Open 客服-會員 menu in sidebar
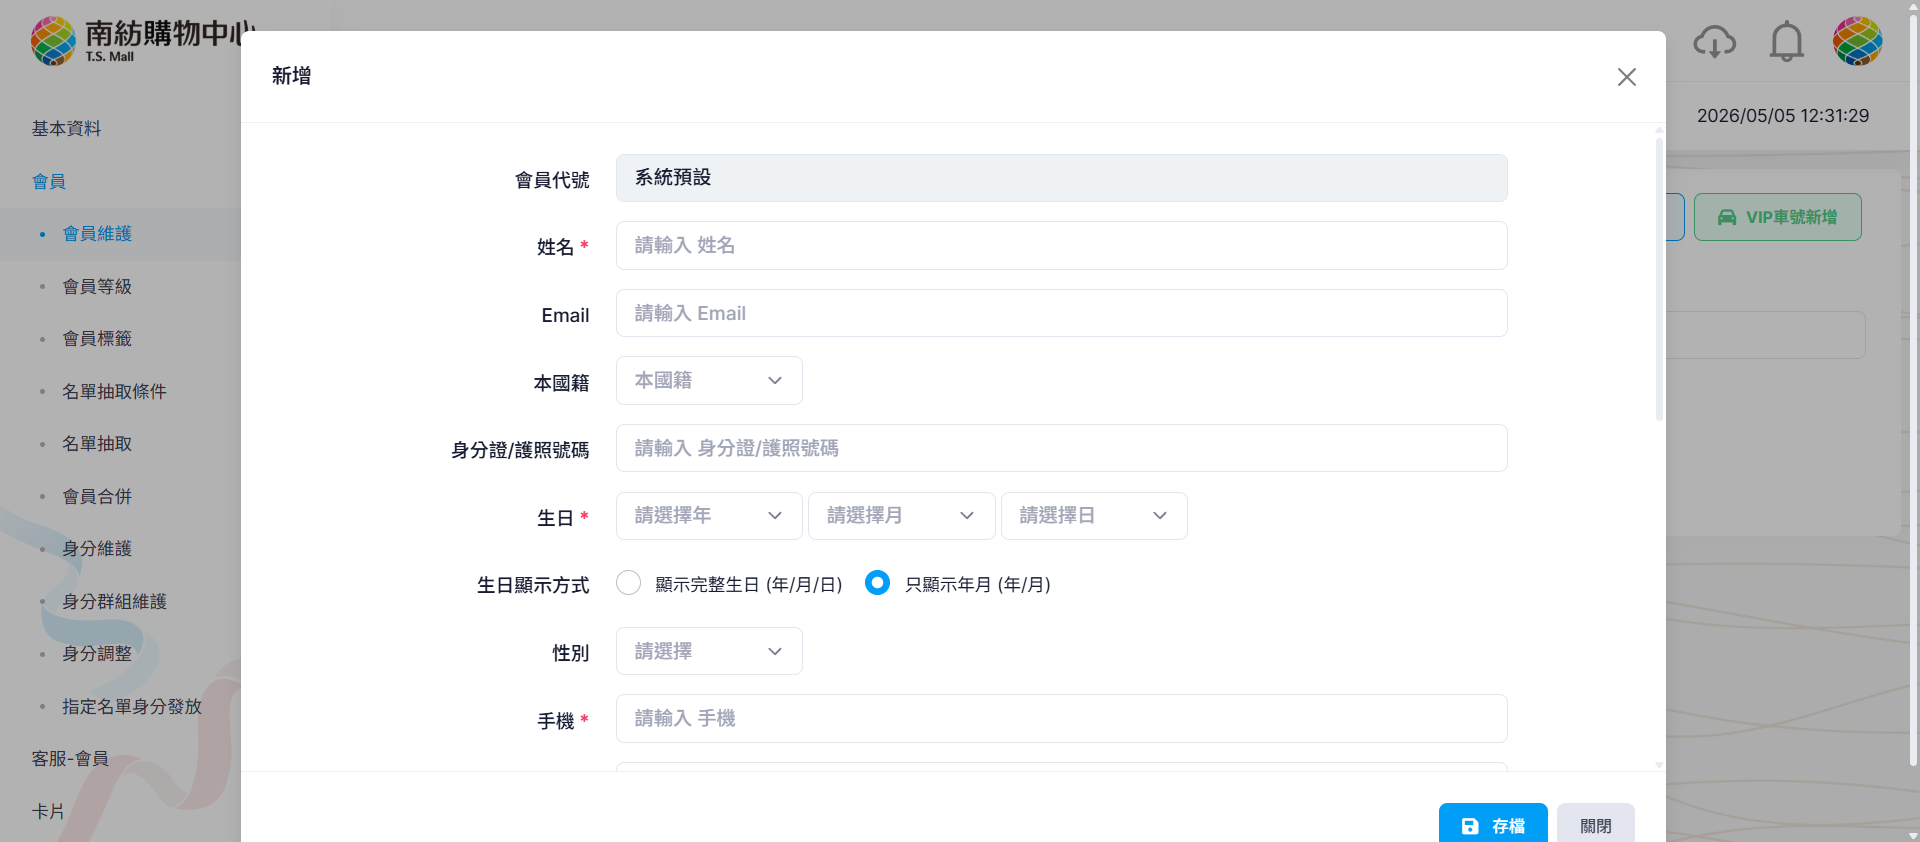 point(70,759)
